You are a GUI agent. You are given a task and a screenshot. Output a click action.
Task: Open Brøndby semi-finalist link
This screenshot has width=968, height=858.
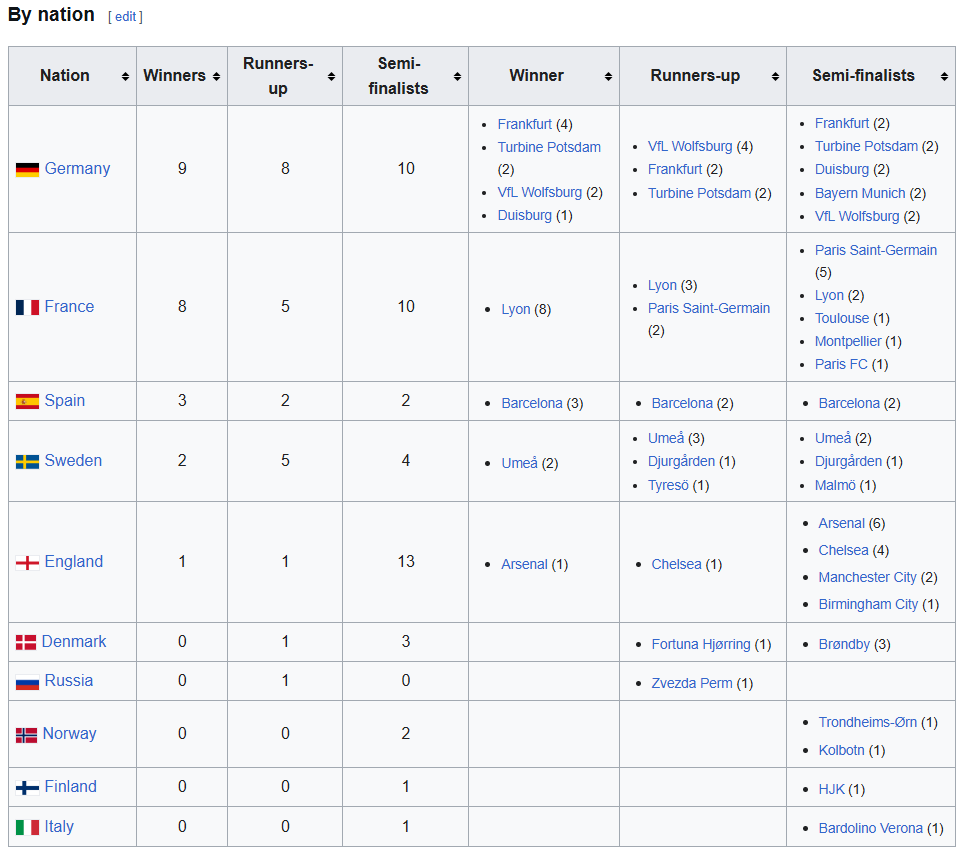(845, 645)
